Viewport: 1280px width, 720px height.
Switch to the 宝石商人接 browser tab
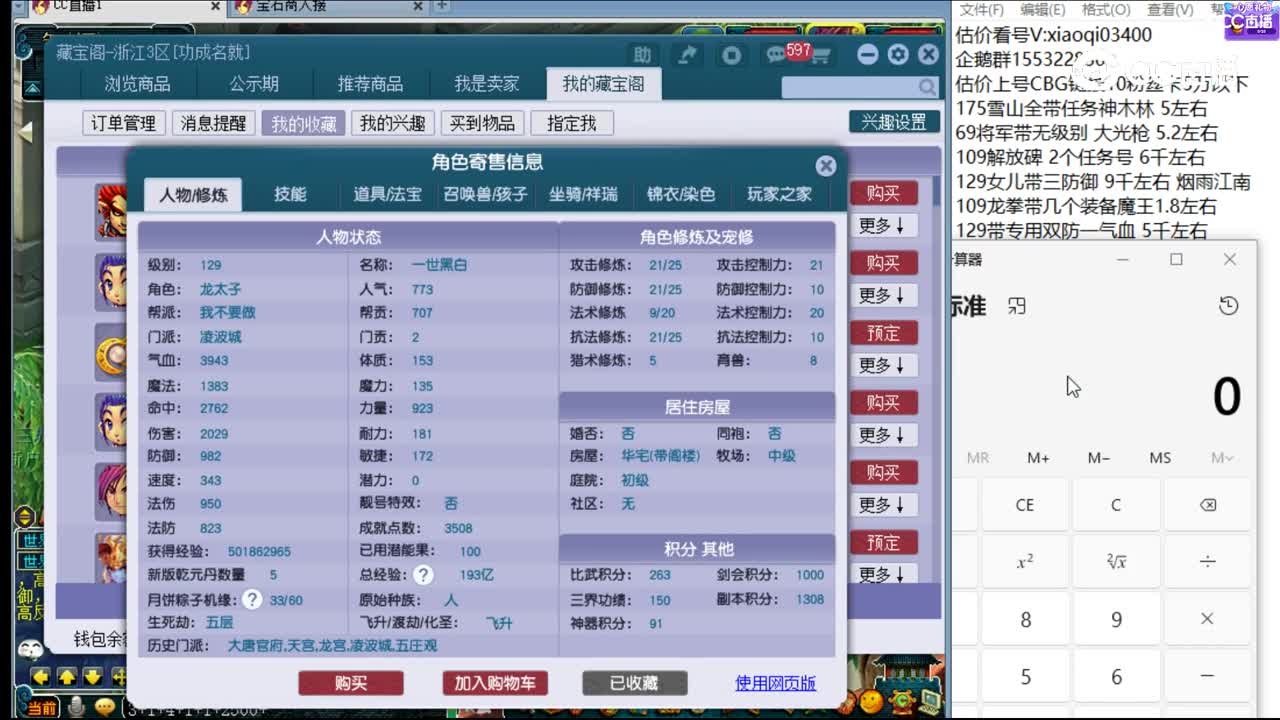[300, 9]
